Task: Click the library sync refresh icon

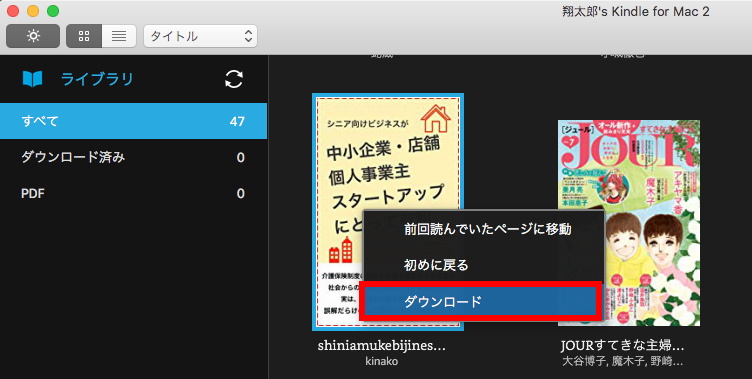Action: pos(234,79)
